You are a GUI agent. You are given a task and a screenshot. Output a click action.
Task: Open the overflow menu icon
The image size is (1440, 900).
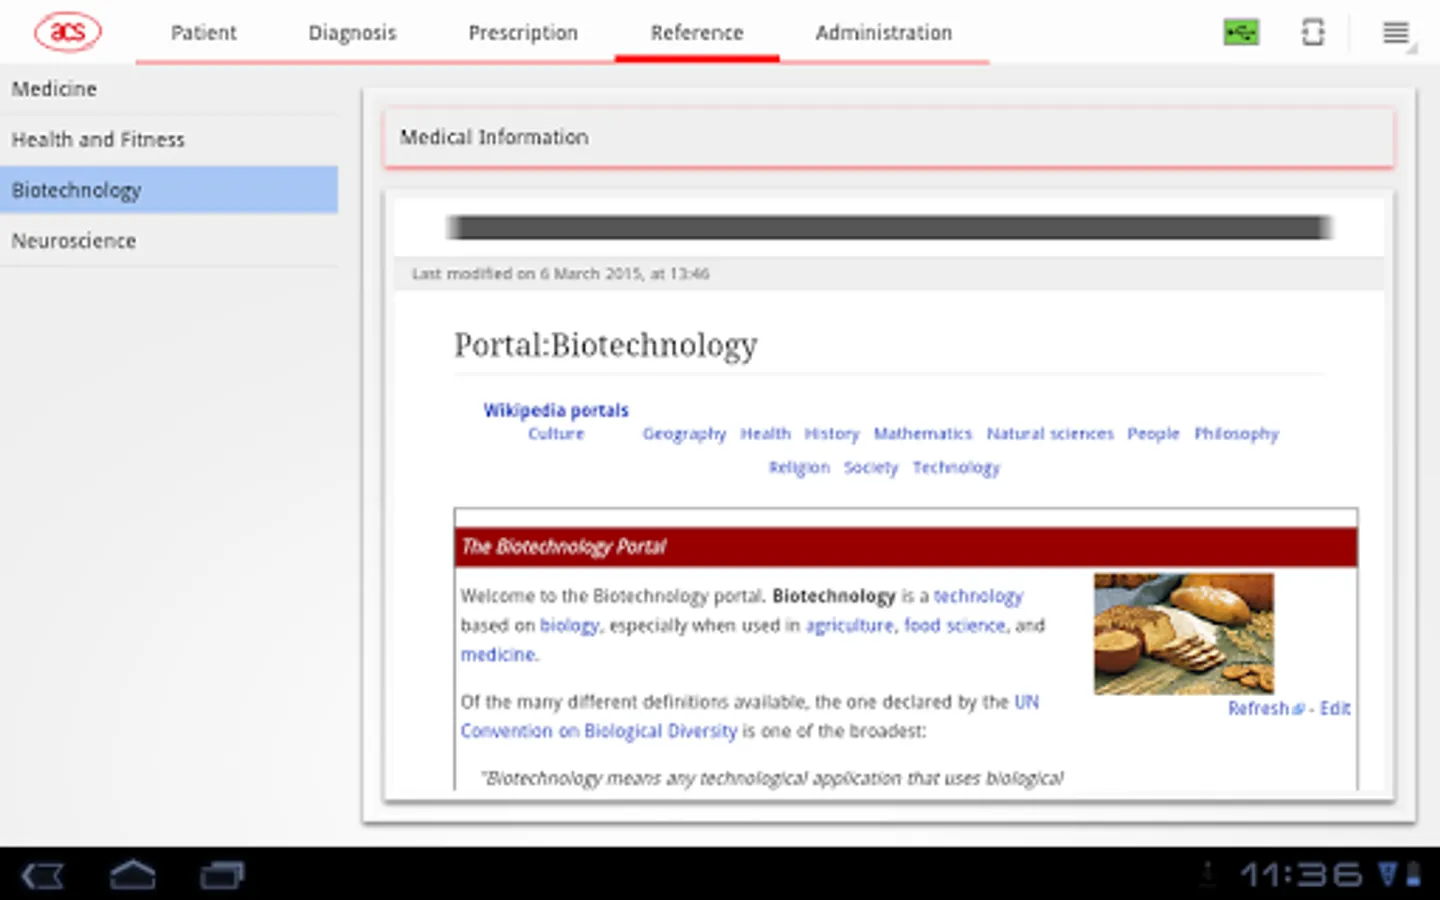1396,33
